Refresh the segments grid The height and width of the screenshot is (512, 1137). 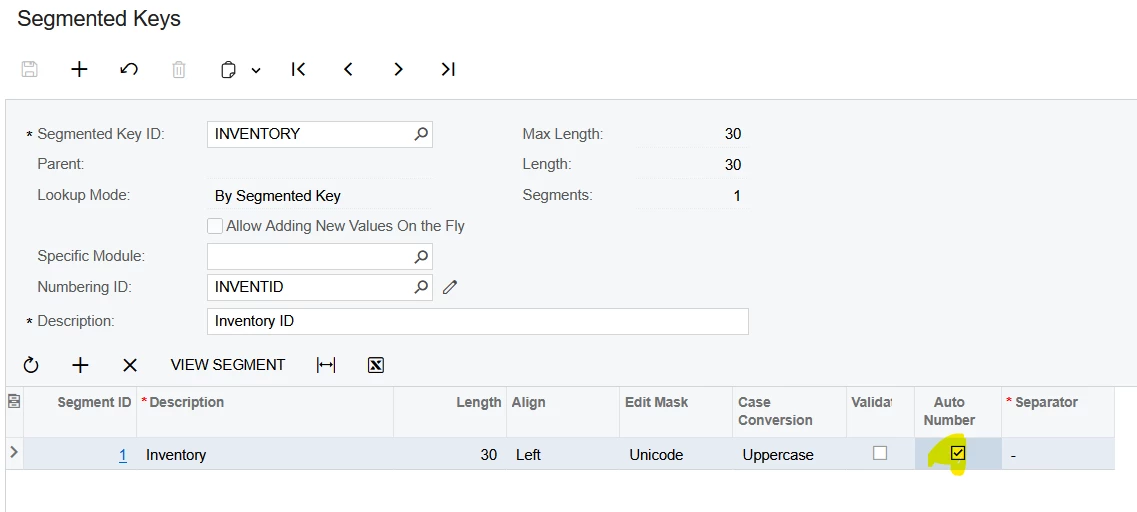tap(31, 365)
